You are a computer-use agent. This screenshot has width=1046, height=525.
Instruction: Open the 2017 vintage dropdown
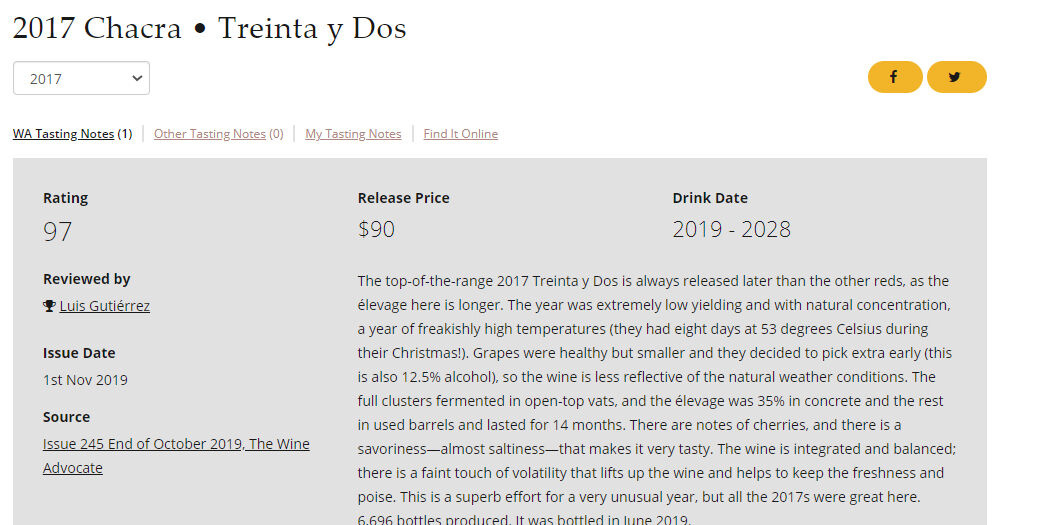(81, 79)
